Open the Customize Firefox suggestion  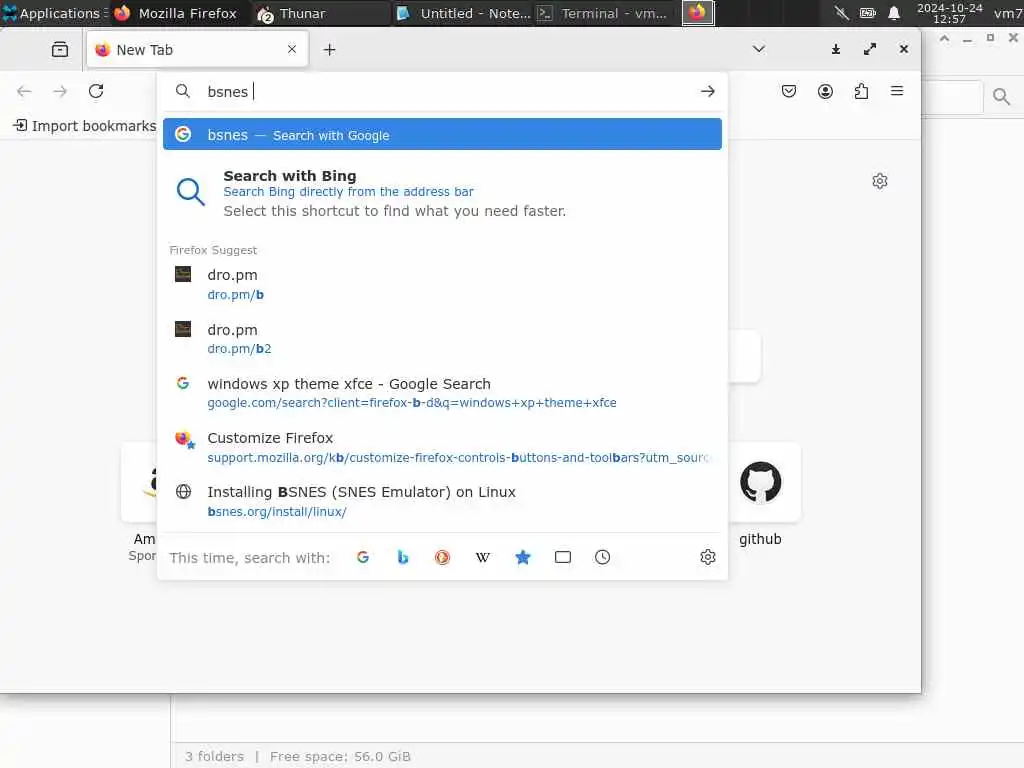(442, 447)
